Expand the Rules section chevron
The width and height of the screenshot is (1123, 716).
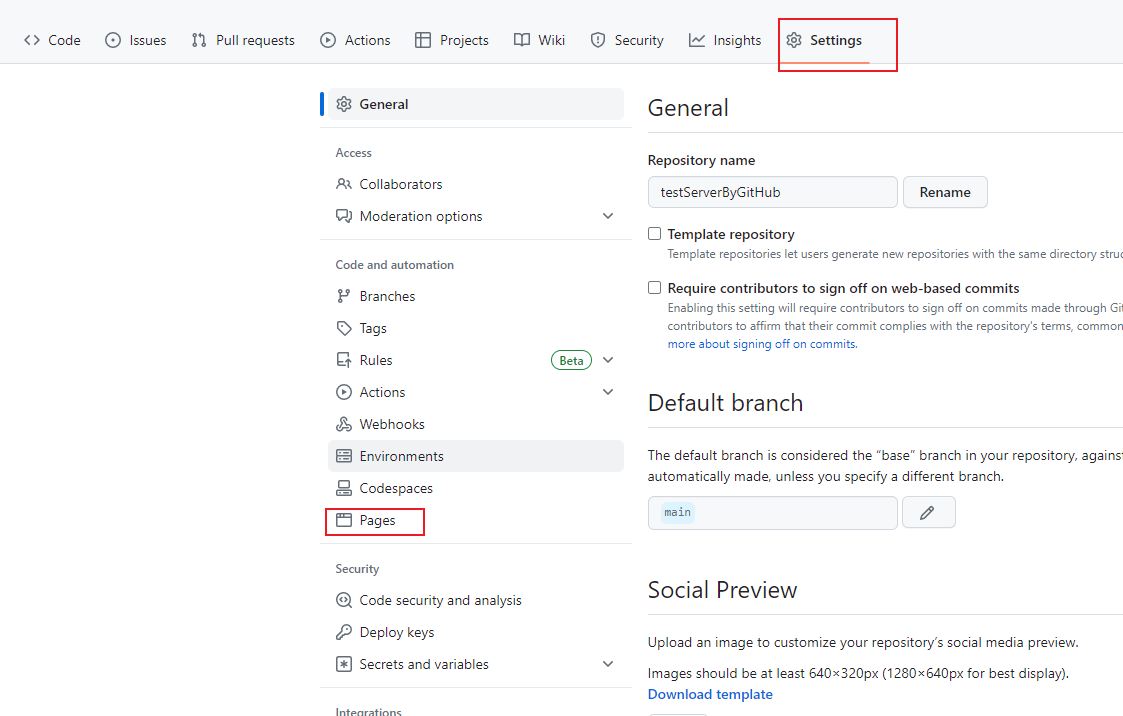(608, 360)
